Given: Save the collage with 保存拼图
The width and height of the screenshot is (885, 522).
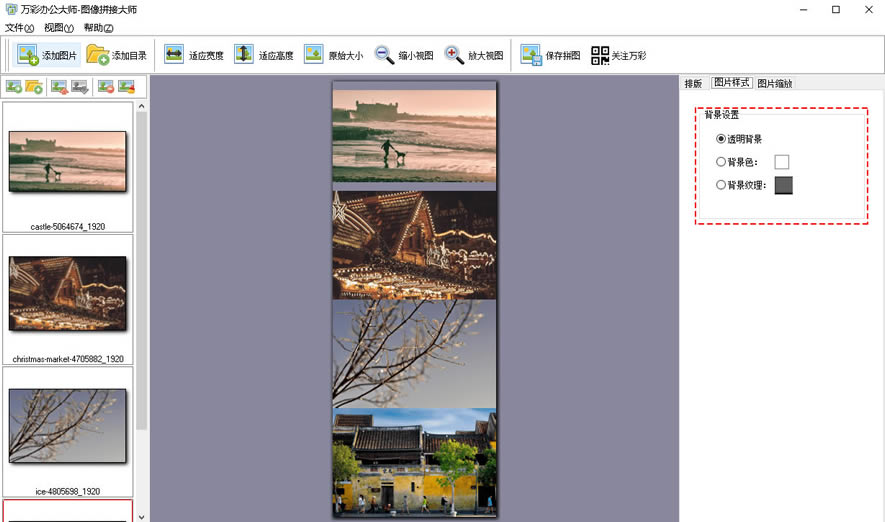Looking at the screenshot, I should coord(530,55).
